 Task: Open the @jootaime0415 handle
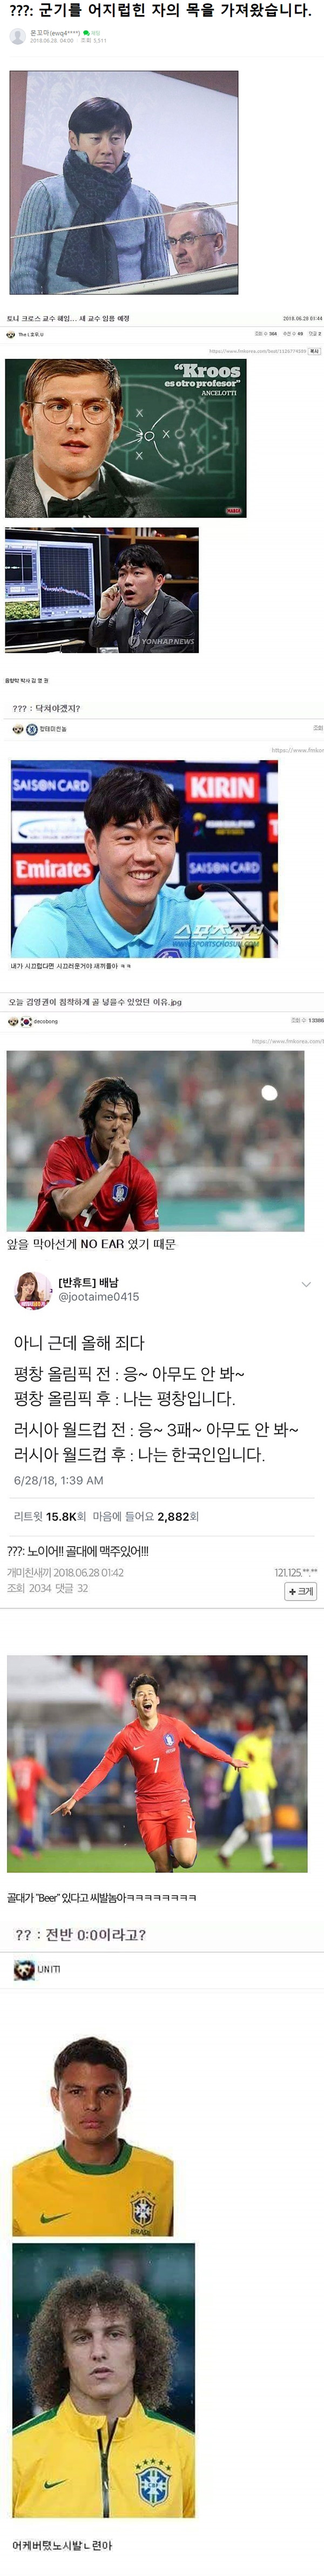tap(98, 1297)
